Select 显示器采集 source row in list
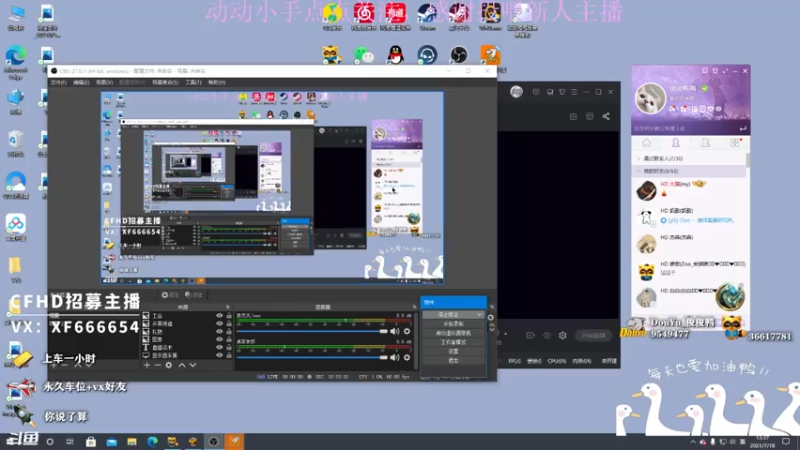The height and width of the screenshot is (450, 800). click(187, 355)
